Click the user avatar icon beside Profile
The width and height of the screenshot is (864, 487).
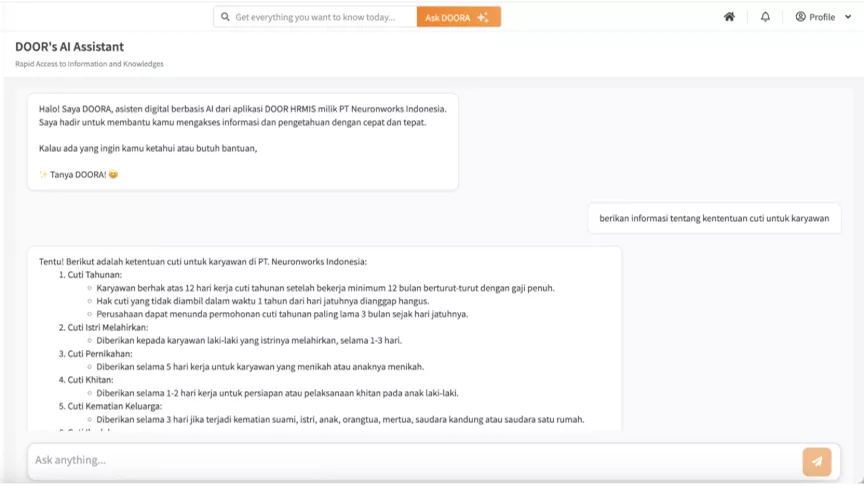[x=800, y=17]
